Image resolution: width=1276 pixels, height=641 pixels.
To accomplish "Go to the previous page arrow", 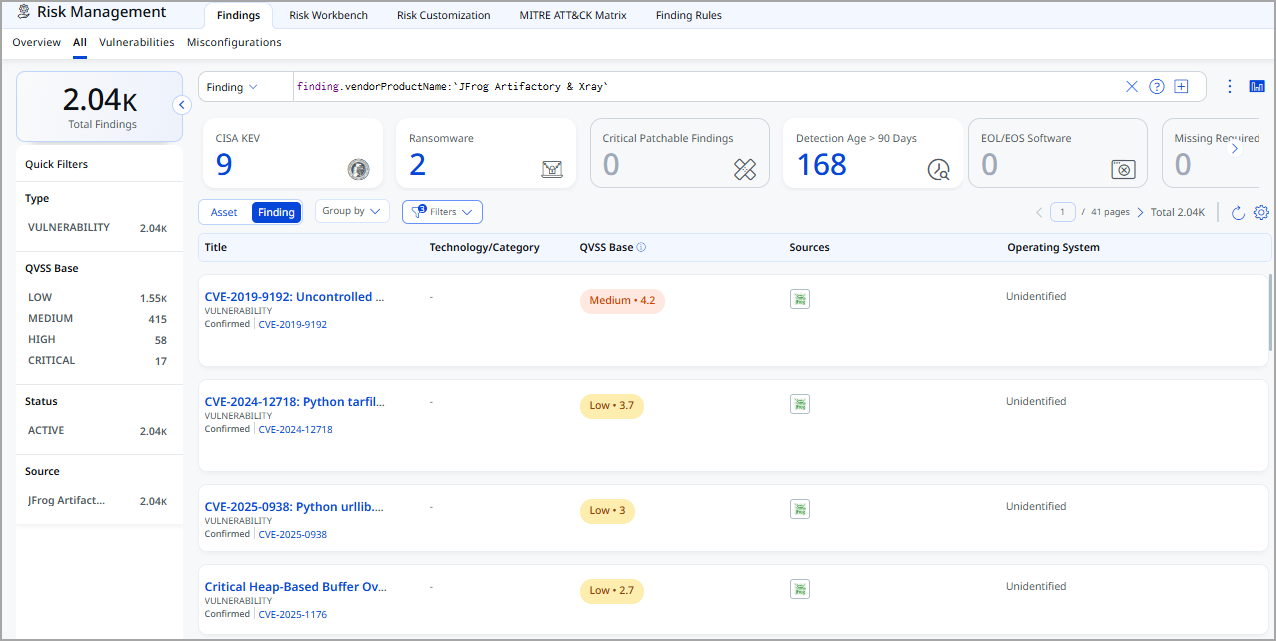I will [1039, 212].
